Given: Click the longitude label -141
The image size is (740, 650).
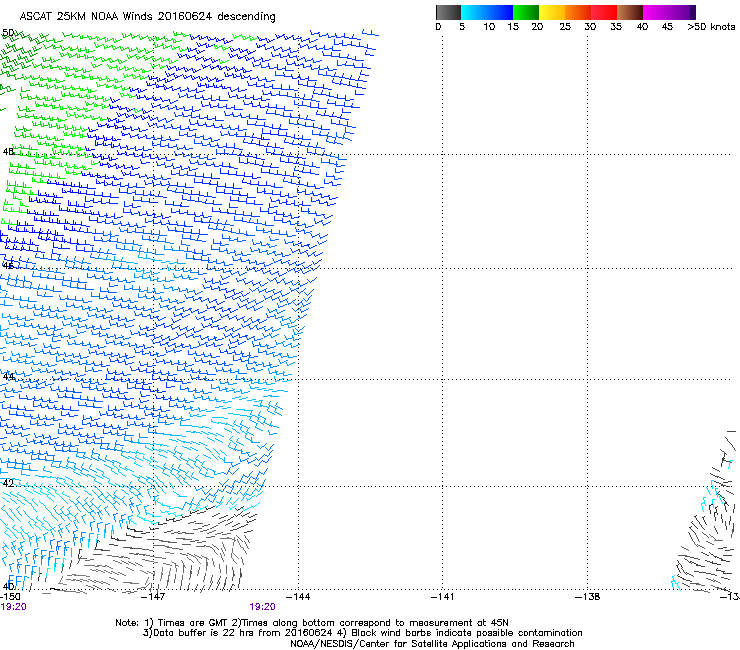Looking at the screenshot, I should 443,597.
